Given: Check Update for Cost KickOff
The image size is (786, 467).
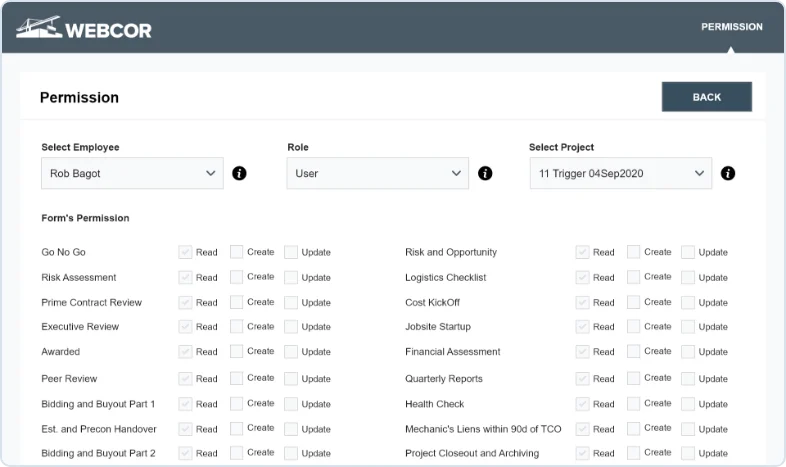Looking at the screenshot, I should [x=688, y=302].
